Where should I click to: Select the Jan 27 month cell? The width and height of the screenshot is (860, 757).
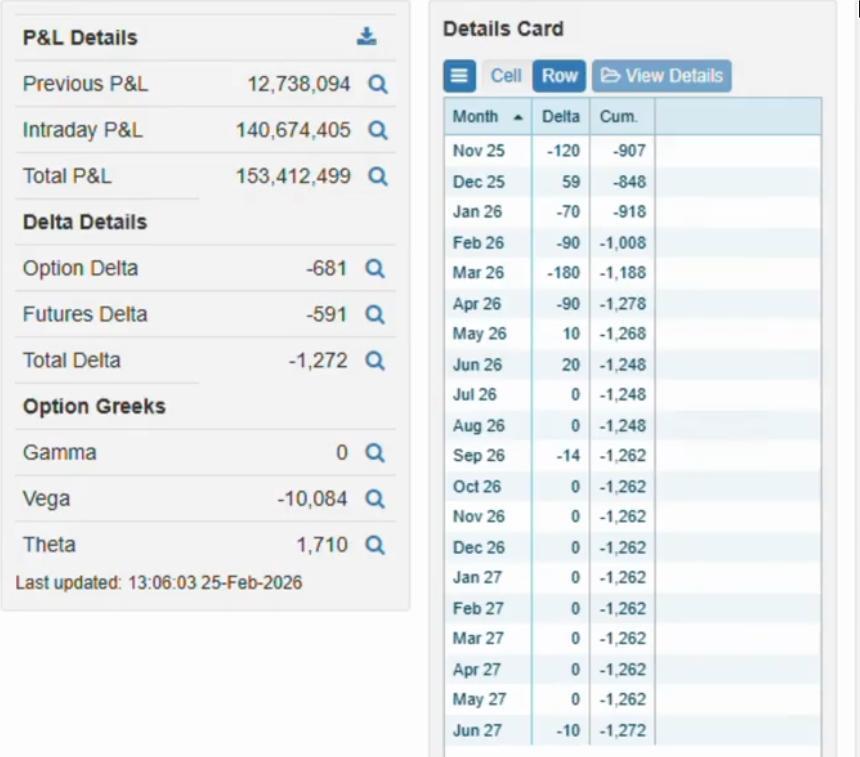(488, 577)
